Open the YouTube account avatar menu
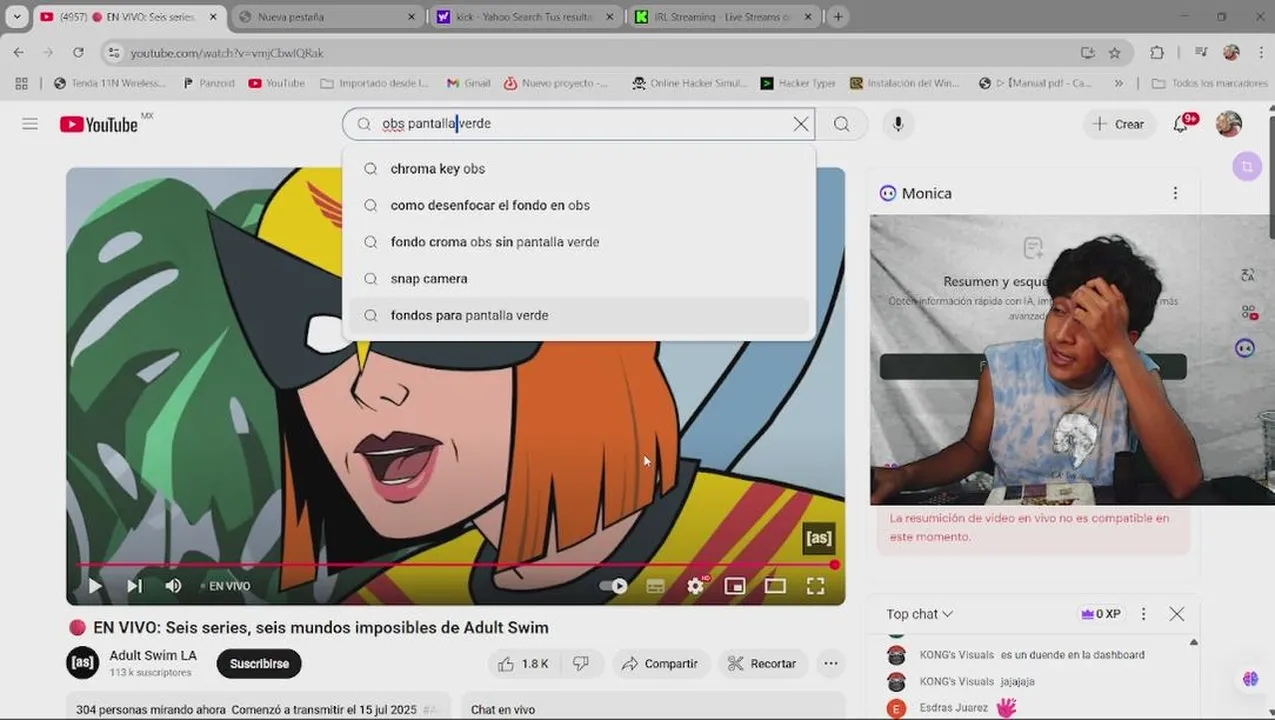The width and height of the screenshot is (1275, 720). (x=1228, y=124)
